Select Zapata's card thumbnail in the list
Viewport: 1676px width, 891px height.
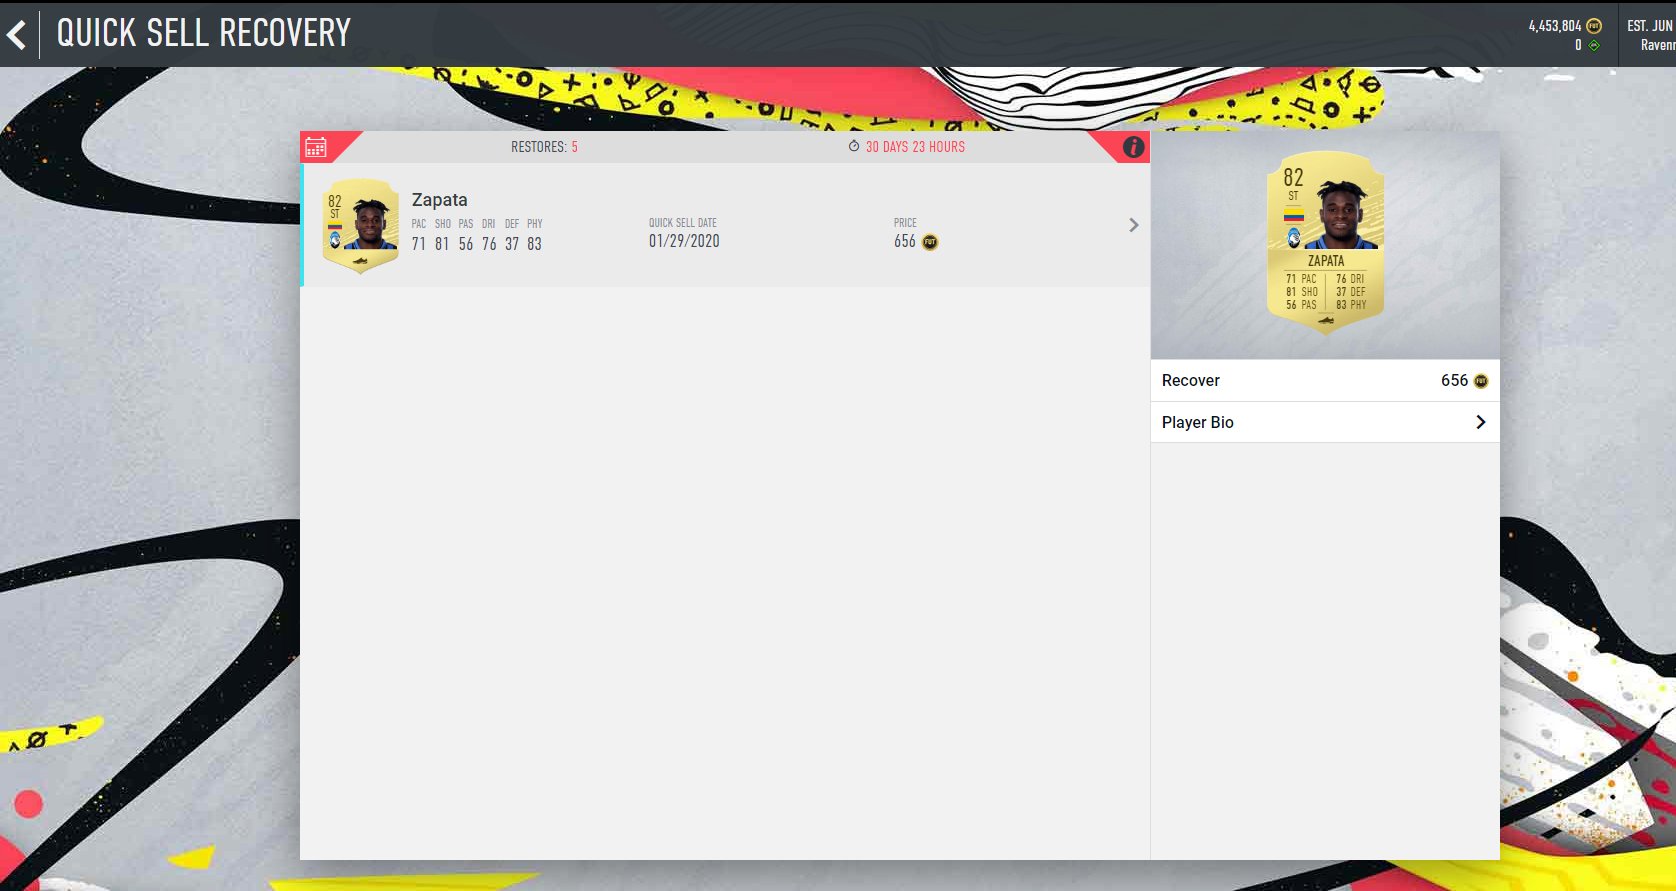click(x=360, y=226)
